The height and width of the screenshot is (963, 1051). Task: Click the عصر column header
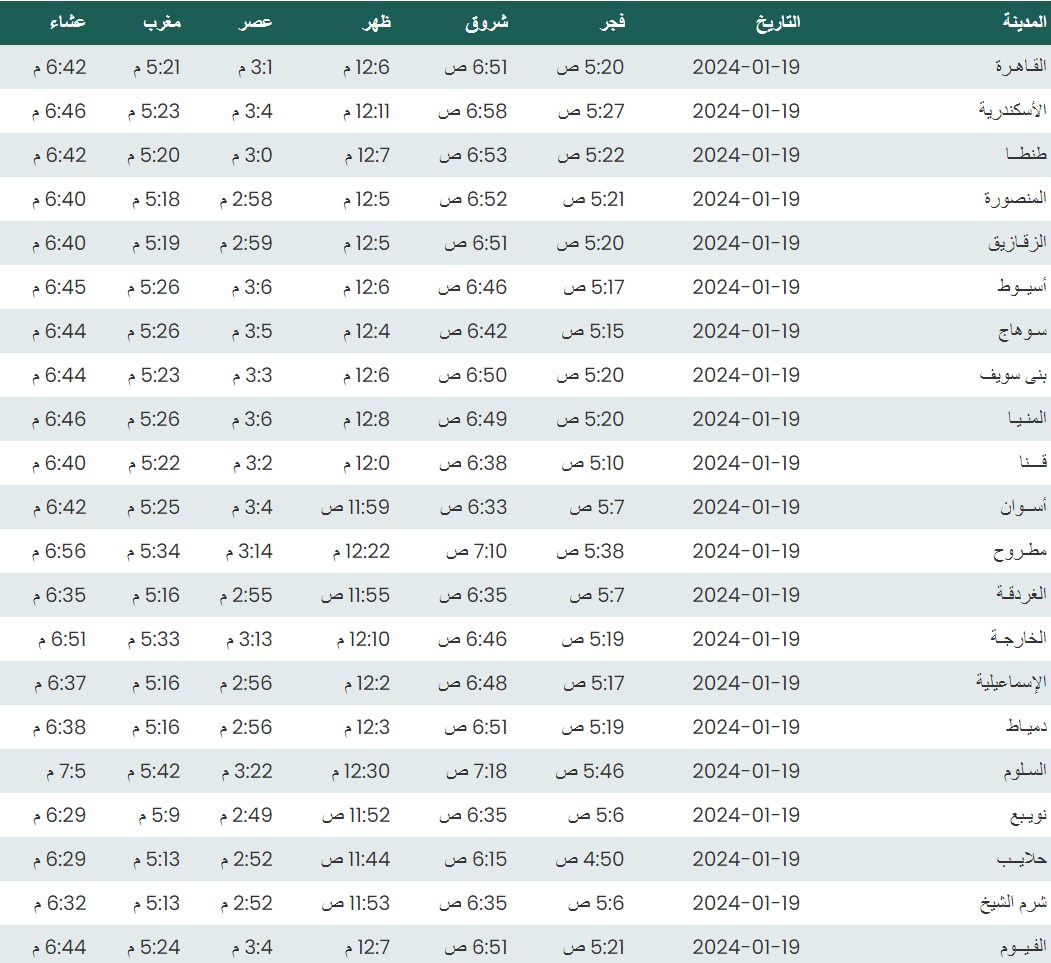[258, 21]
